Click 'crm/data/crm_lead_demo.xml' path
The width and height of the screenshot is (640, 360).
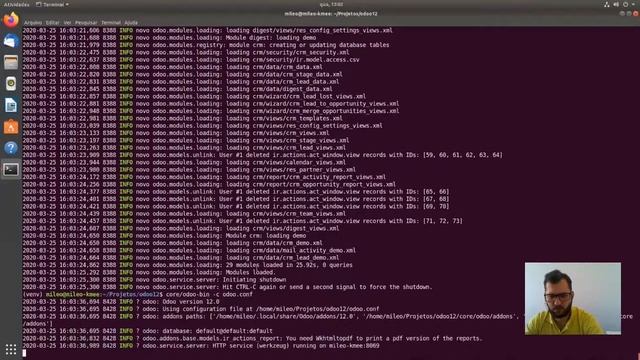[x=296, y=258]
